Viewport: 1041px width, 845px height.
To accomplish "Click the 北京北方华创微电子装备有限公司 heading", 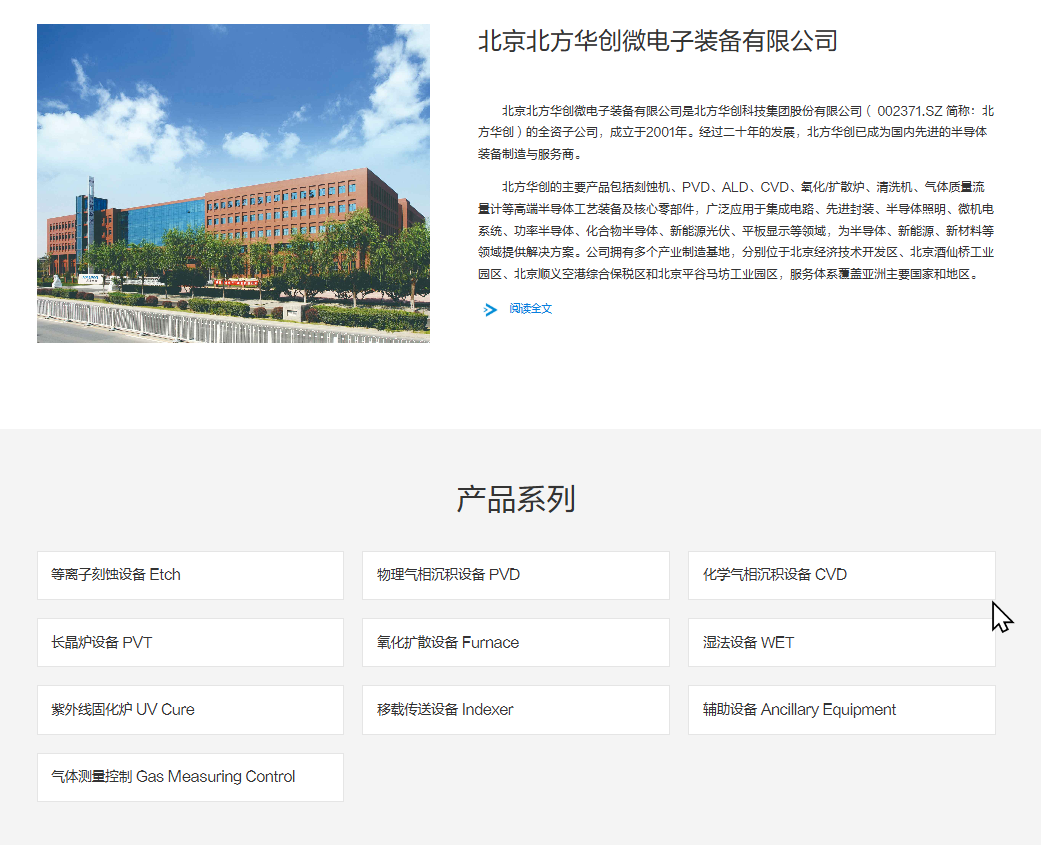I will pos(657,41).
